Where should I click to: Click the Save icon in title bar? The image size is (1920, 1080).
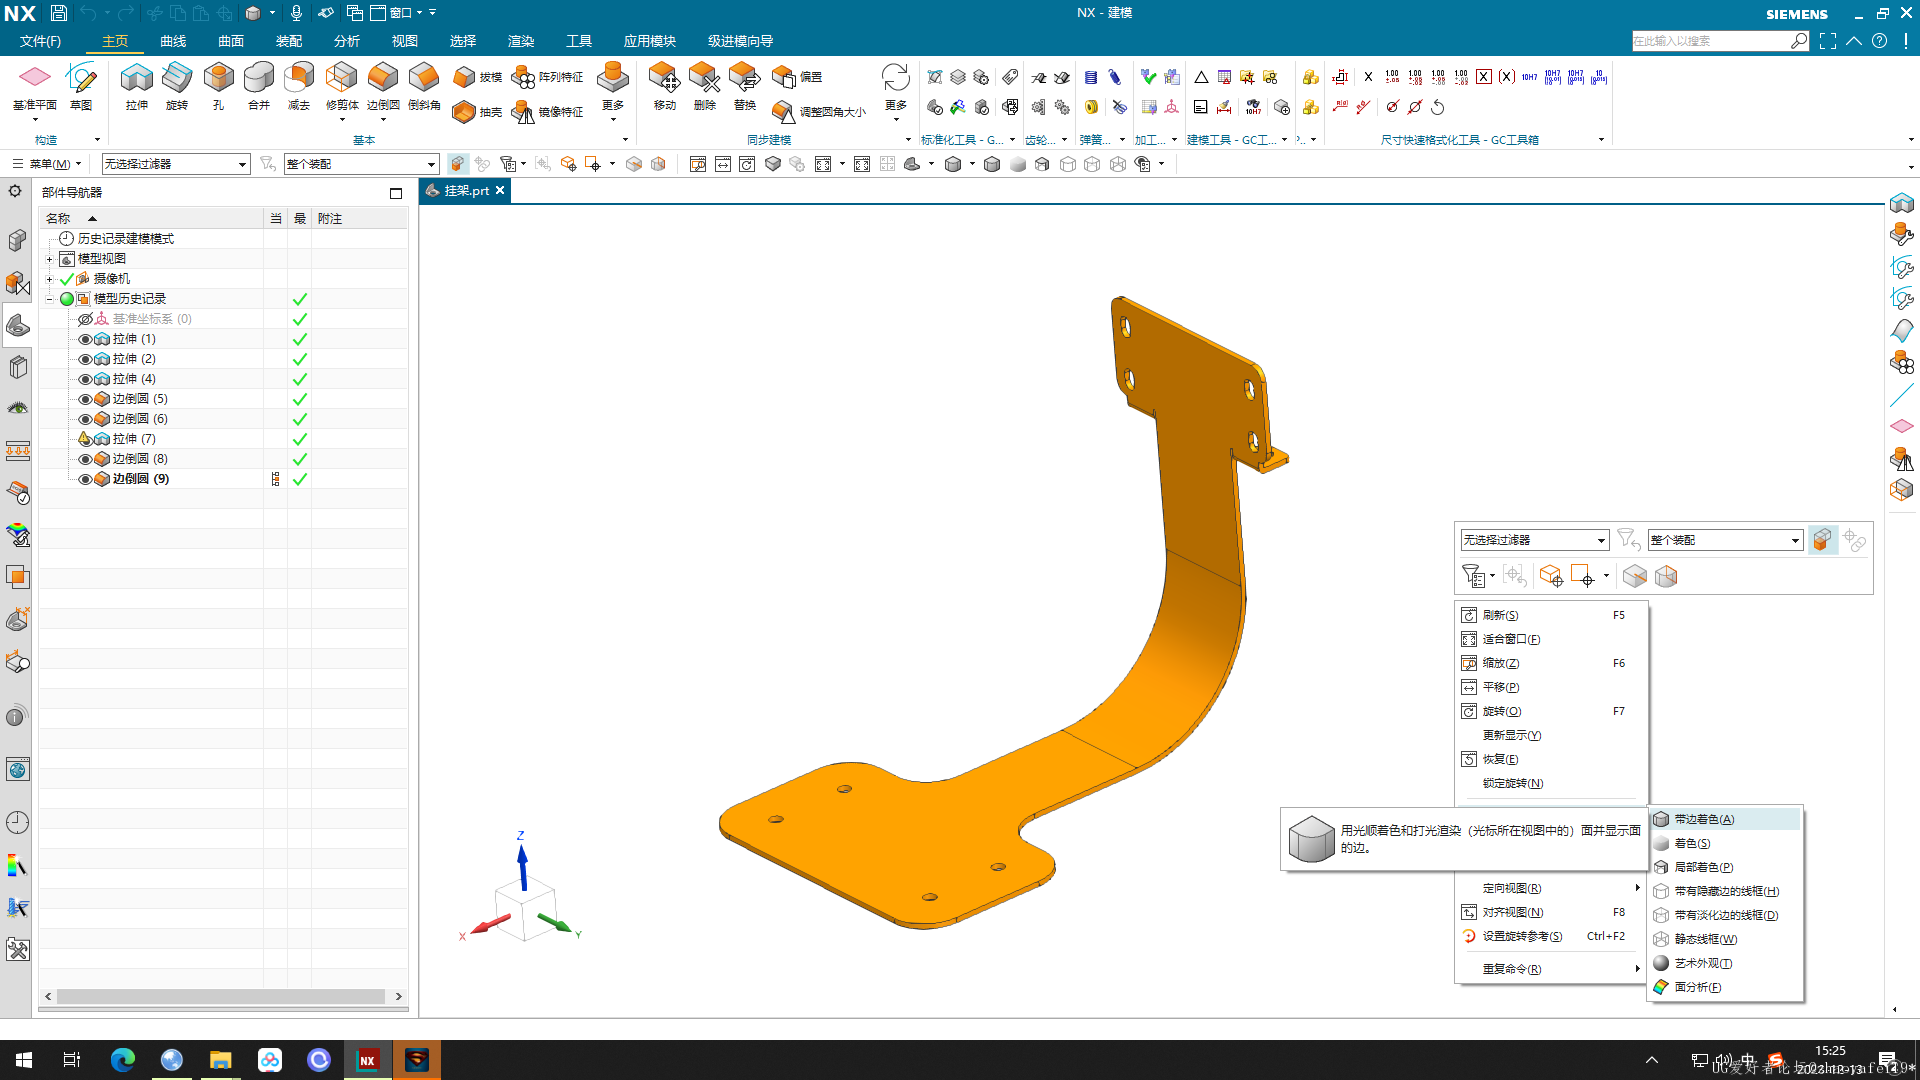(59, 13)
